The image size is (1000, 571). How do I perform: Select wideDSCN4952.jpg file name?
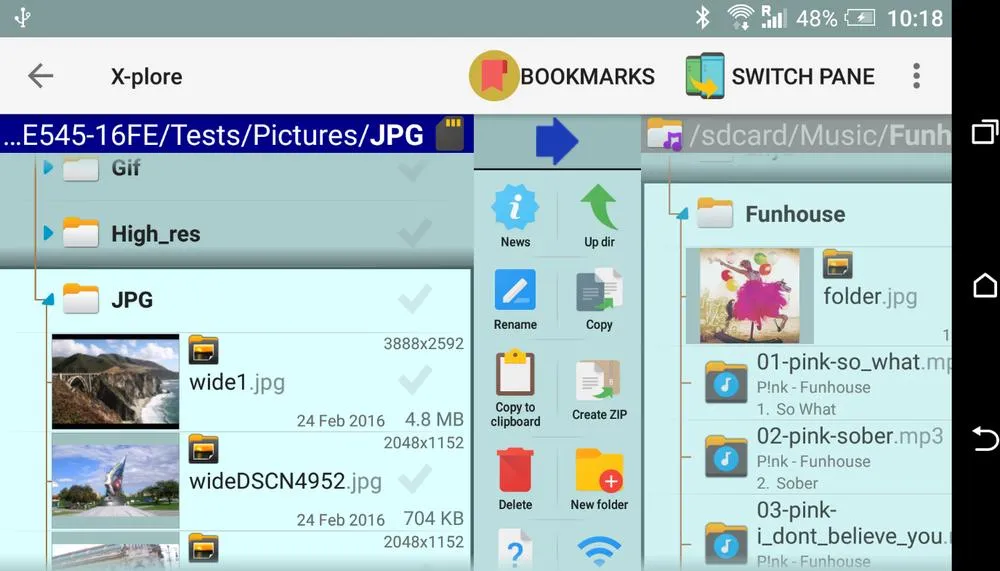point(285,481)
